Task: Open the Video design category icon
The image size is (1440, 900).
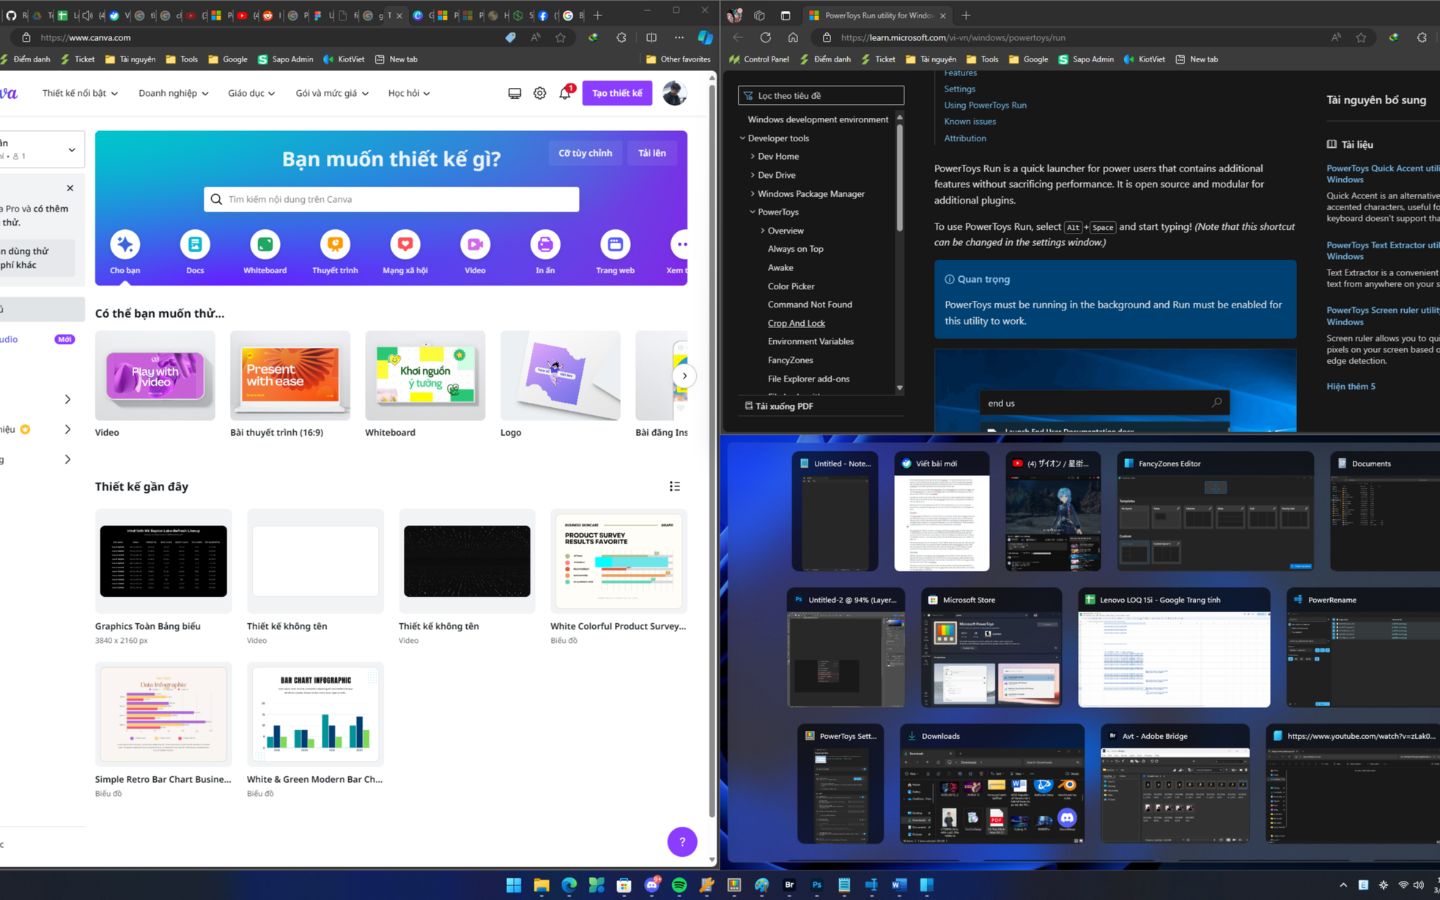Action: [x=475, y=245]
